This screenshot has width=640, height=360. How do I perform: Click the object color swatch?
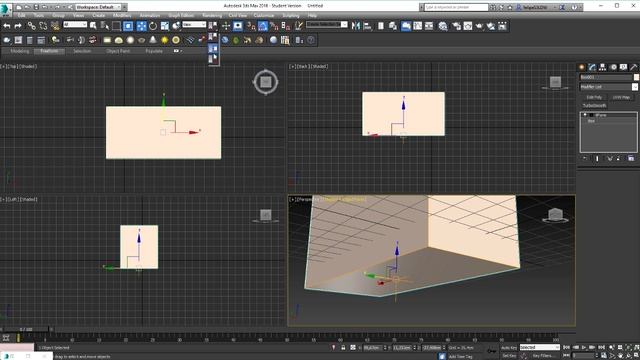636,77
